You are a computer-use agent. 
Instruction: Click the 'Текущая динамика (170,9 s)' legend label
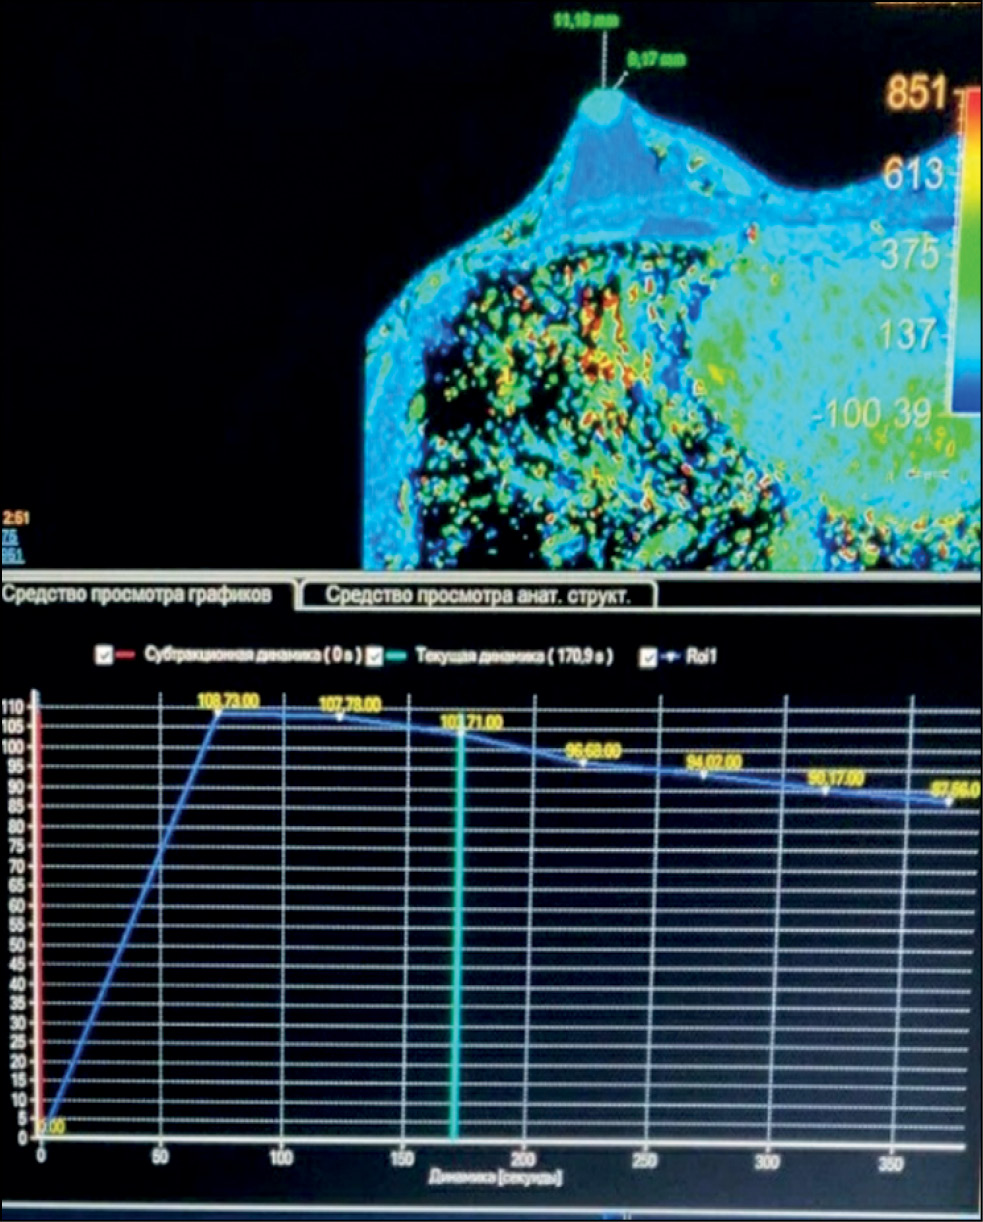[513, 657]
